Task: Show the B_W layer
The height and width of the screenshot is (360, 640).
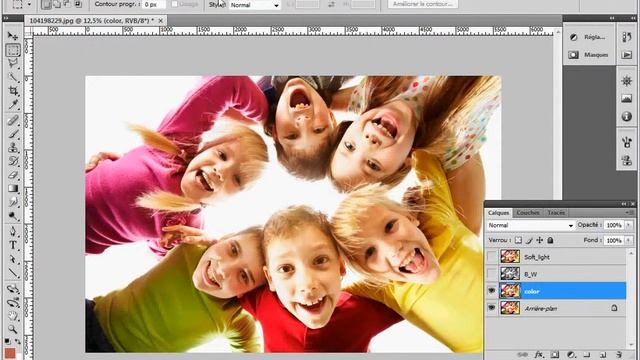Action: click(x=491, y=274)
